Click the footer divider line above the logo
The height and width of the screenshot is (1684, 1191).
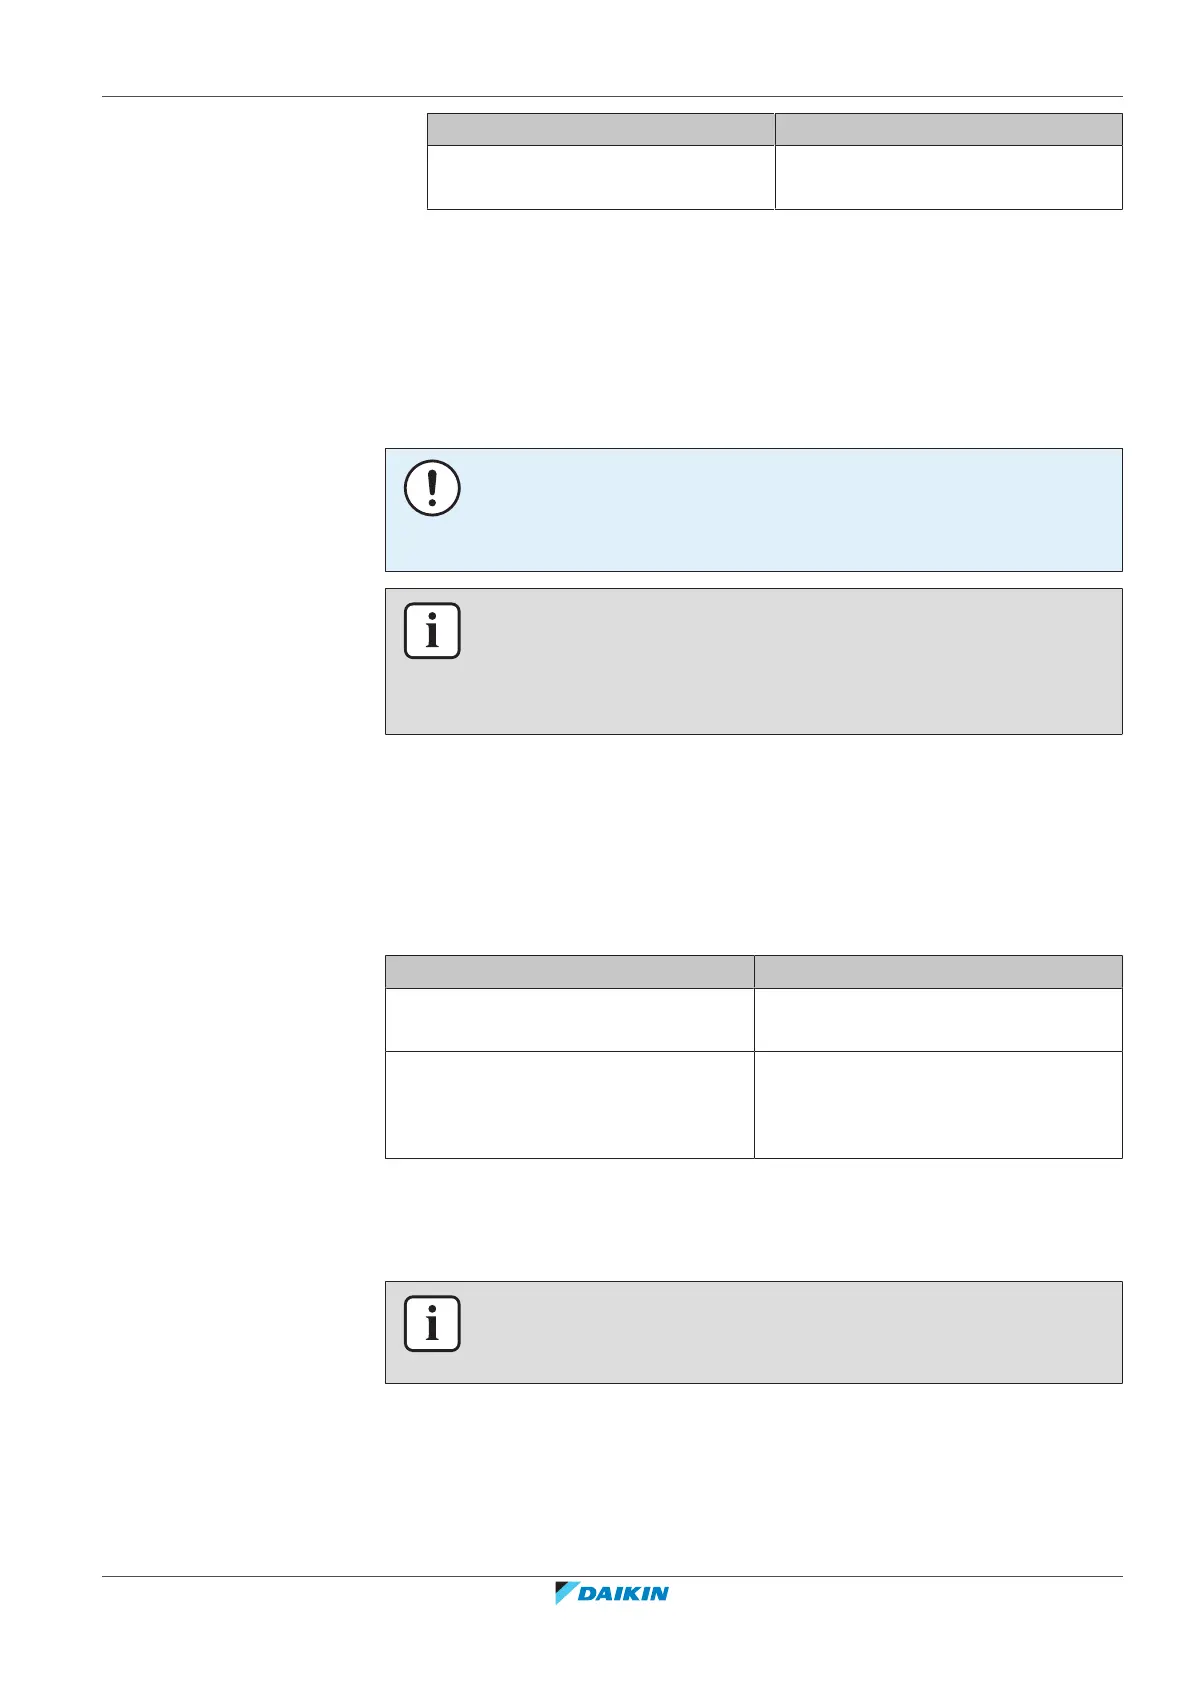pyautogui.click(x=612, y=1577)
